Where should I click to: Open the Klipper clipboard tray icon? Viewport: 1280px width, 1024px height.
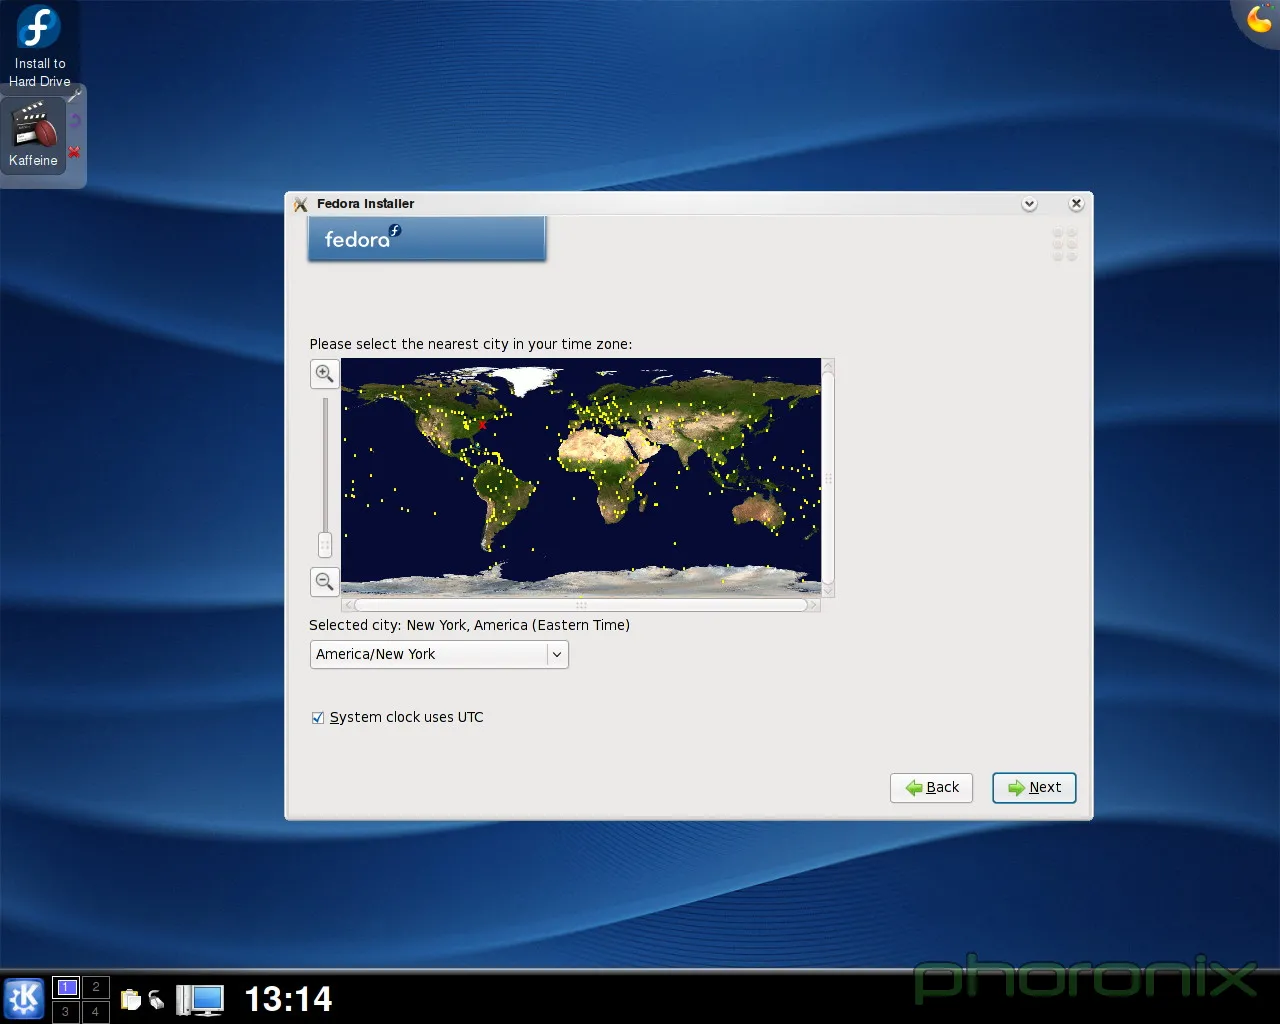[x=131, y=999]
